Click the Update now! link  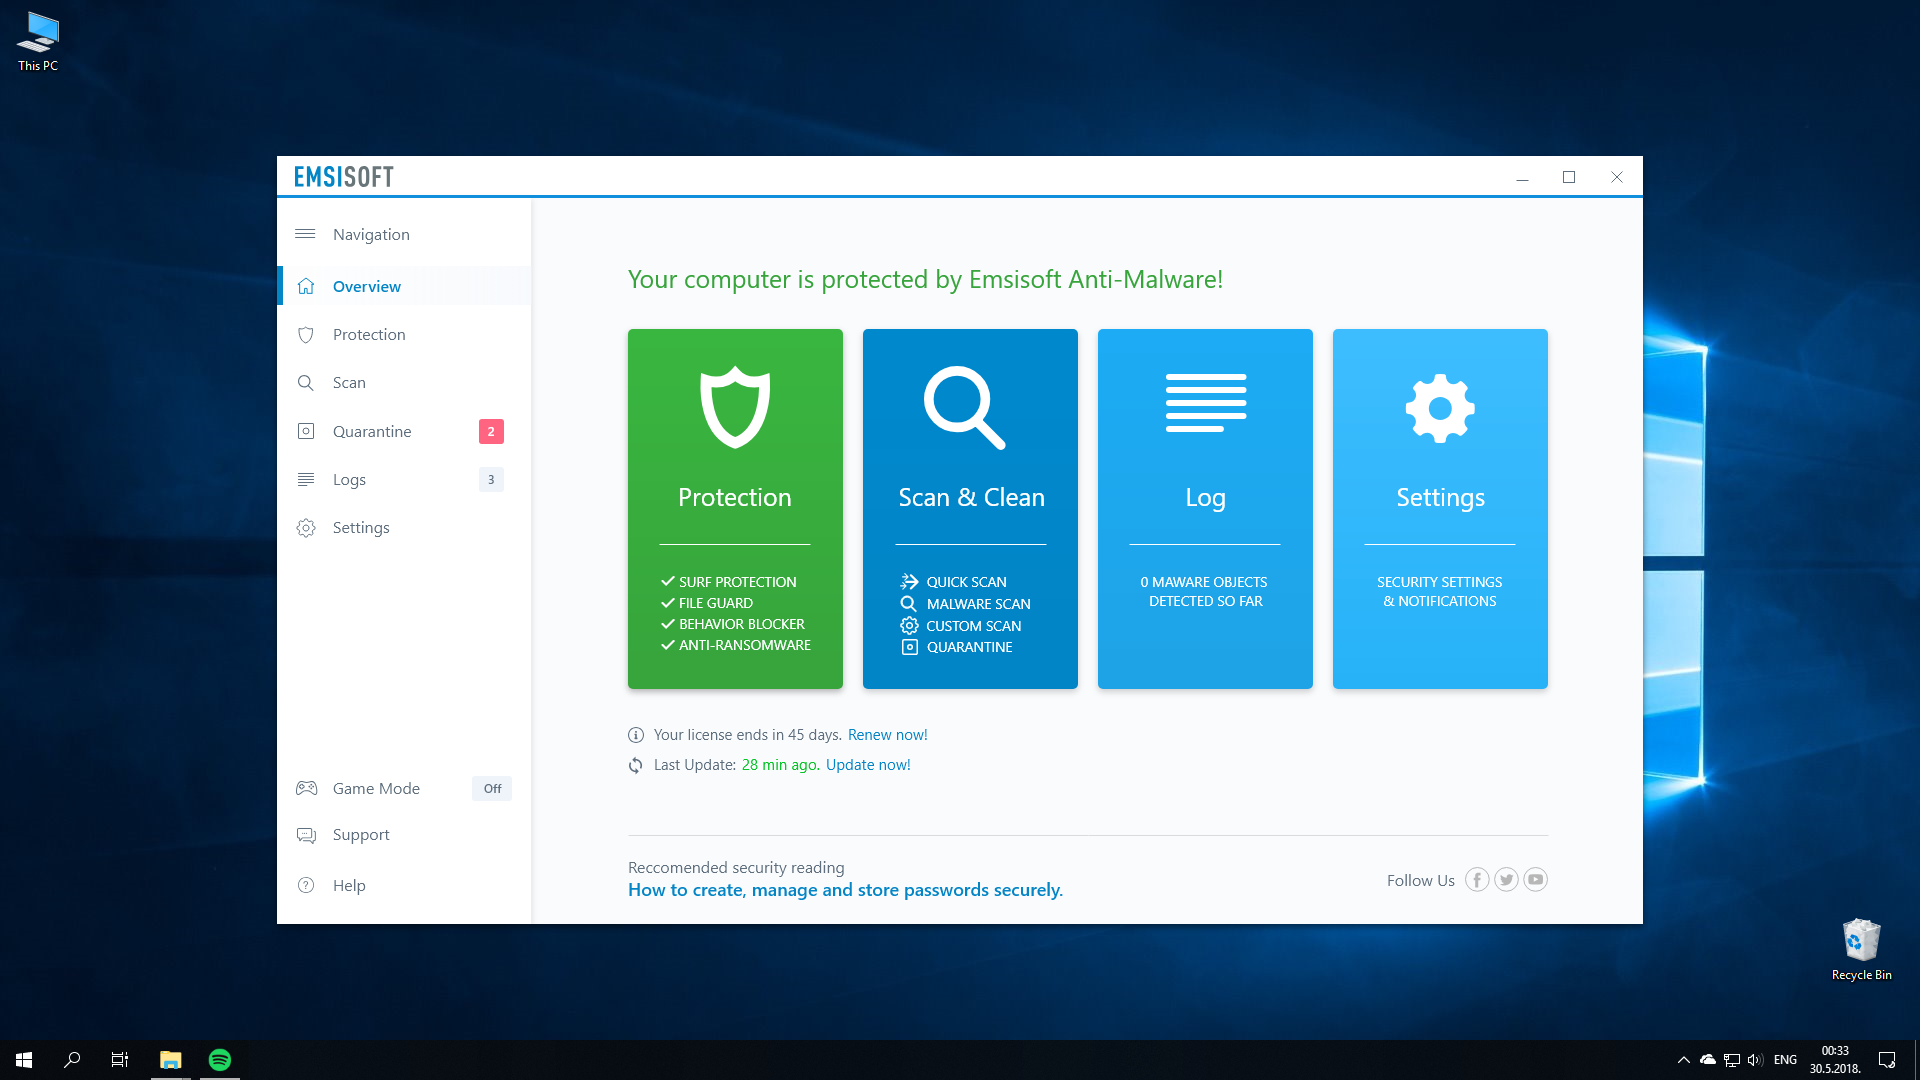tap(868, 765)
